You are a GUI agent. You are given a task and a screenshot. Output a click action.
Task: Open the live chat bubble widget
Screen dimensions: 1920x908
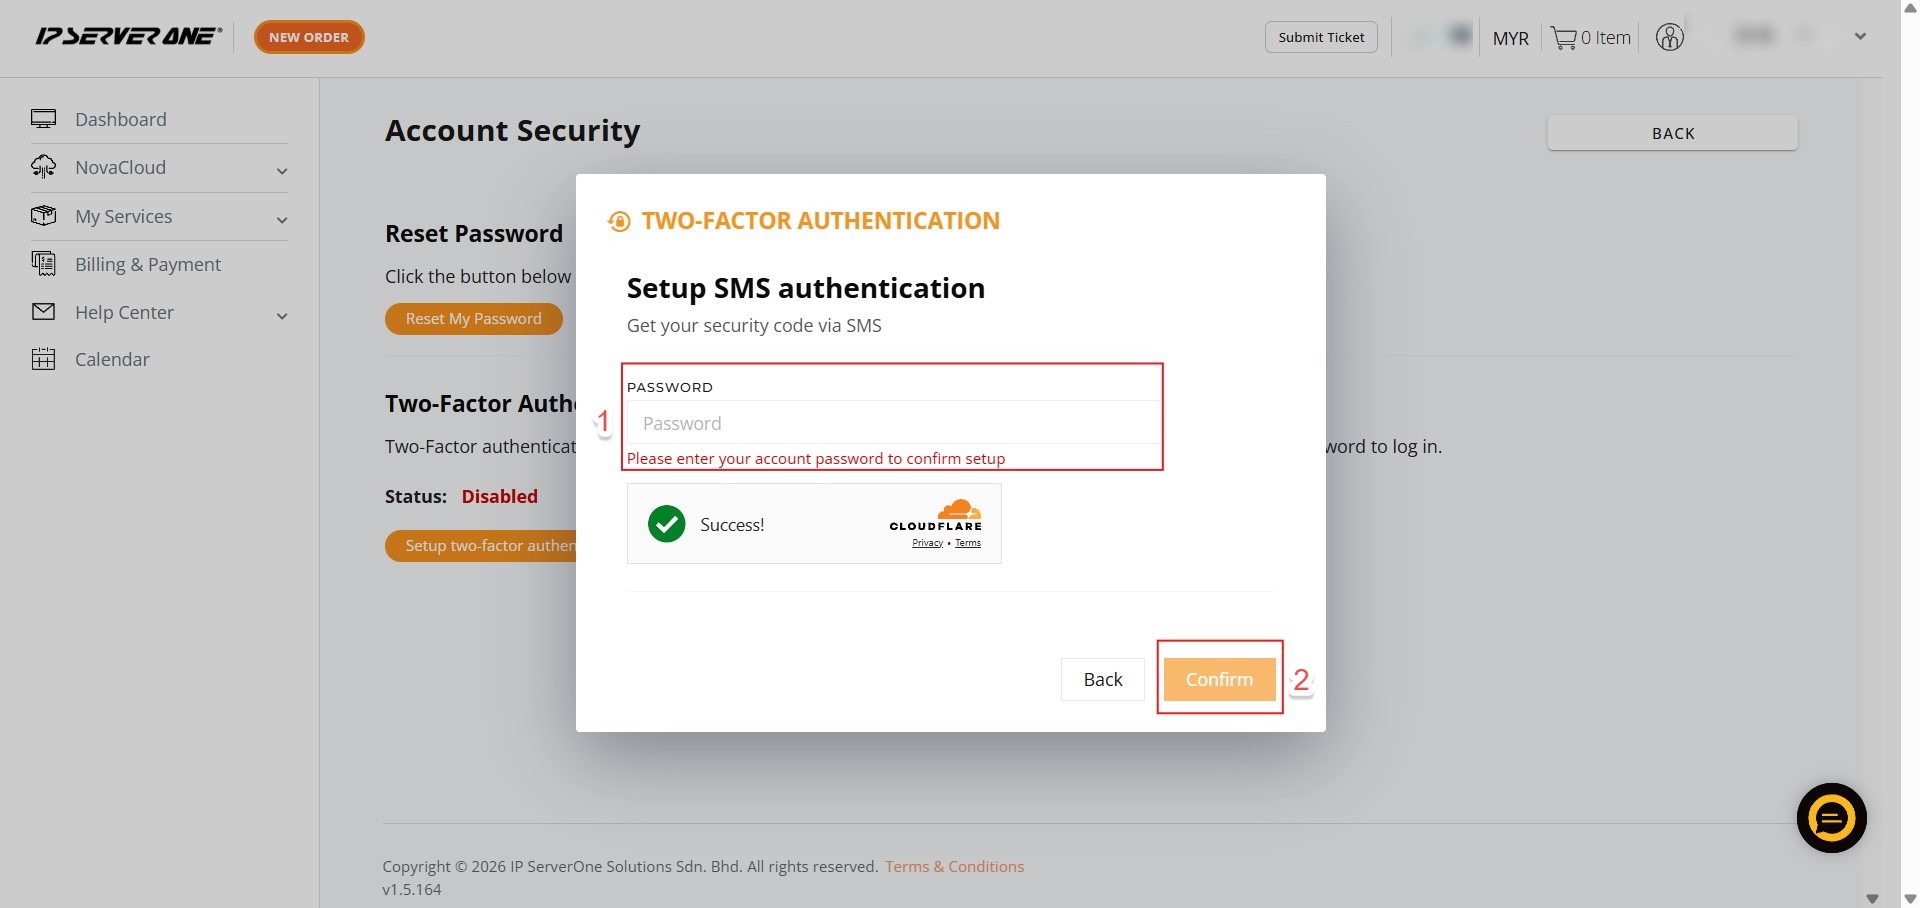point(1831,818)
